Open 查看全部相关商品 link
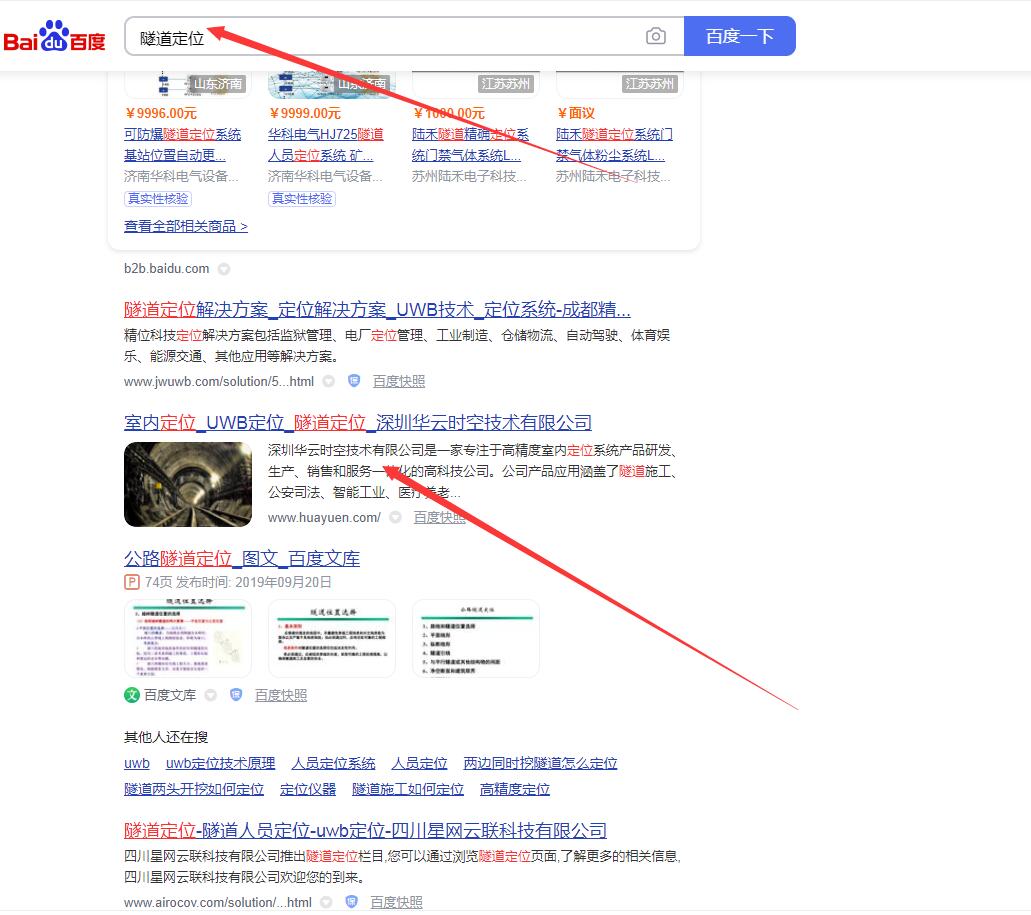The width and height of the screenshot is (1031, 915). click(185, 226)
